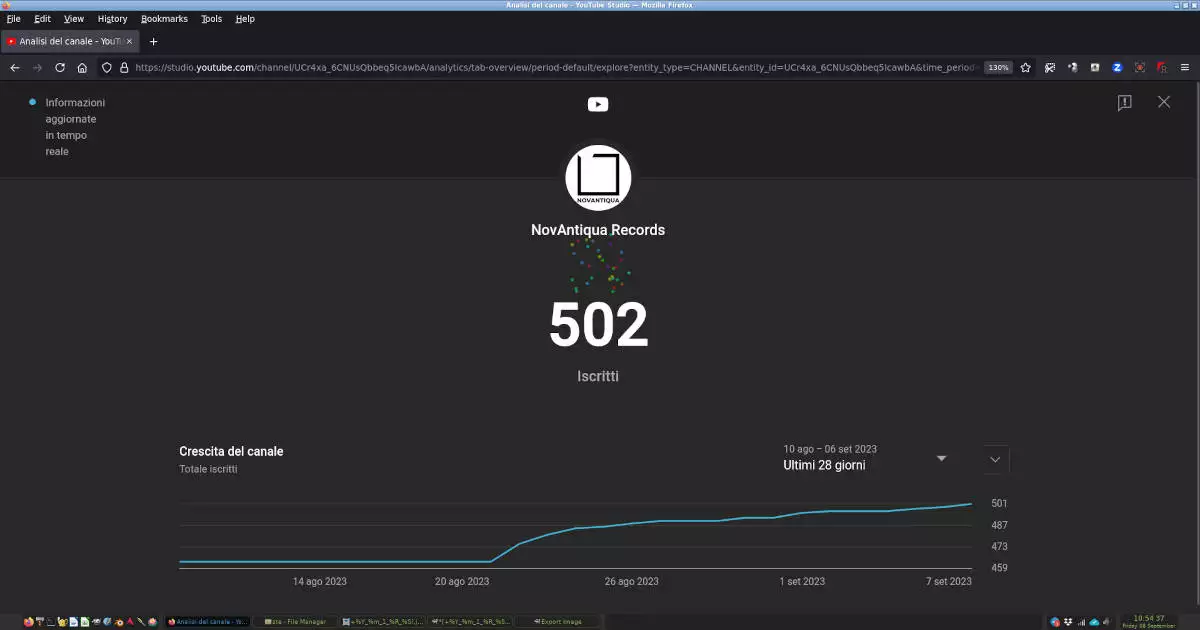Click the 7 set 2023 axis label
Screen dimensions: 1200x630
(948, 581)
